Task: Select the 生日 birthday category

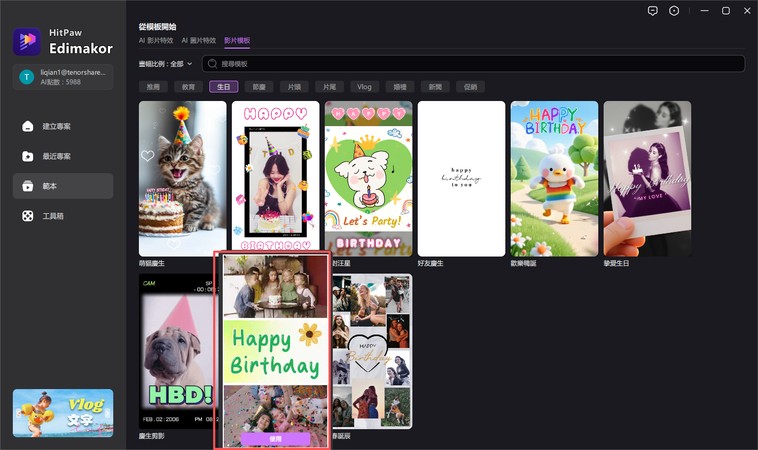Action: pos(223,87)
